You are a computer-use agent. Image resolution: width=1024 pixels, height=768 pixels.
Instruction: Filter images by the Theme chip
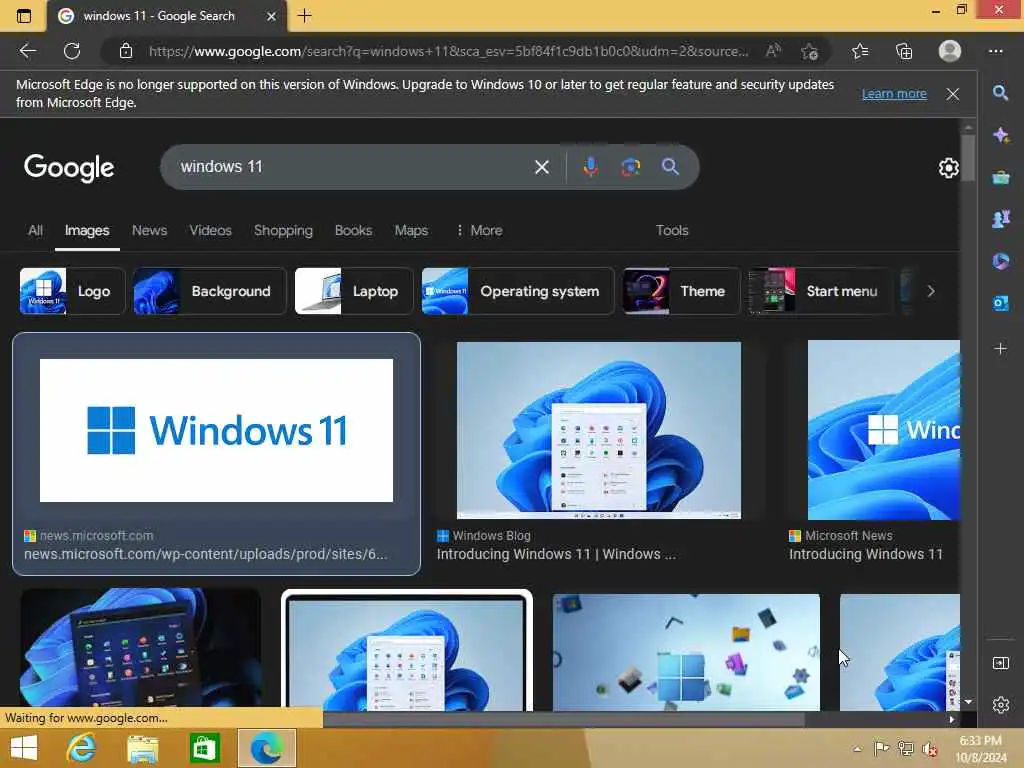click(682, 291)
